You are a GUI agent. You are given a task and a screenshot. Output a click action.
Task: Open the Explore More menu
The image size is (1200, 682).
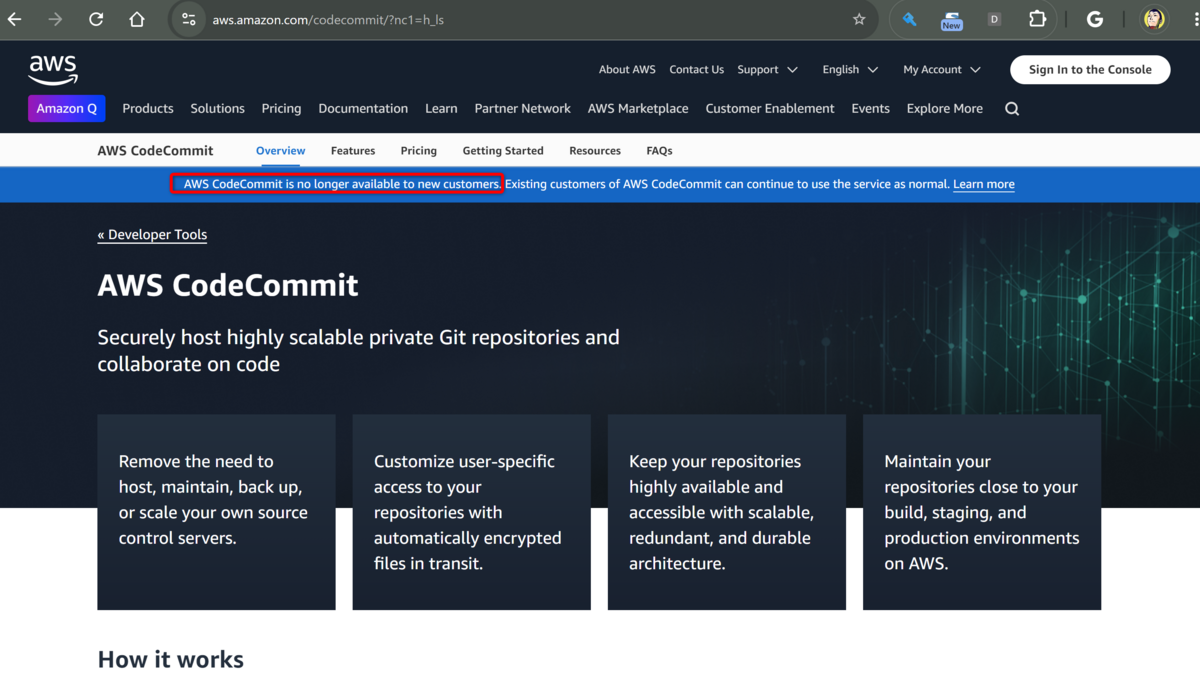pos(945,109)
